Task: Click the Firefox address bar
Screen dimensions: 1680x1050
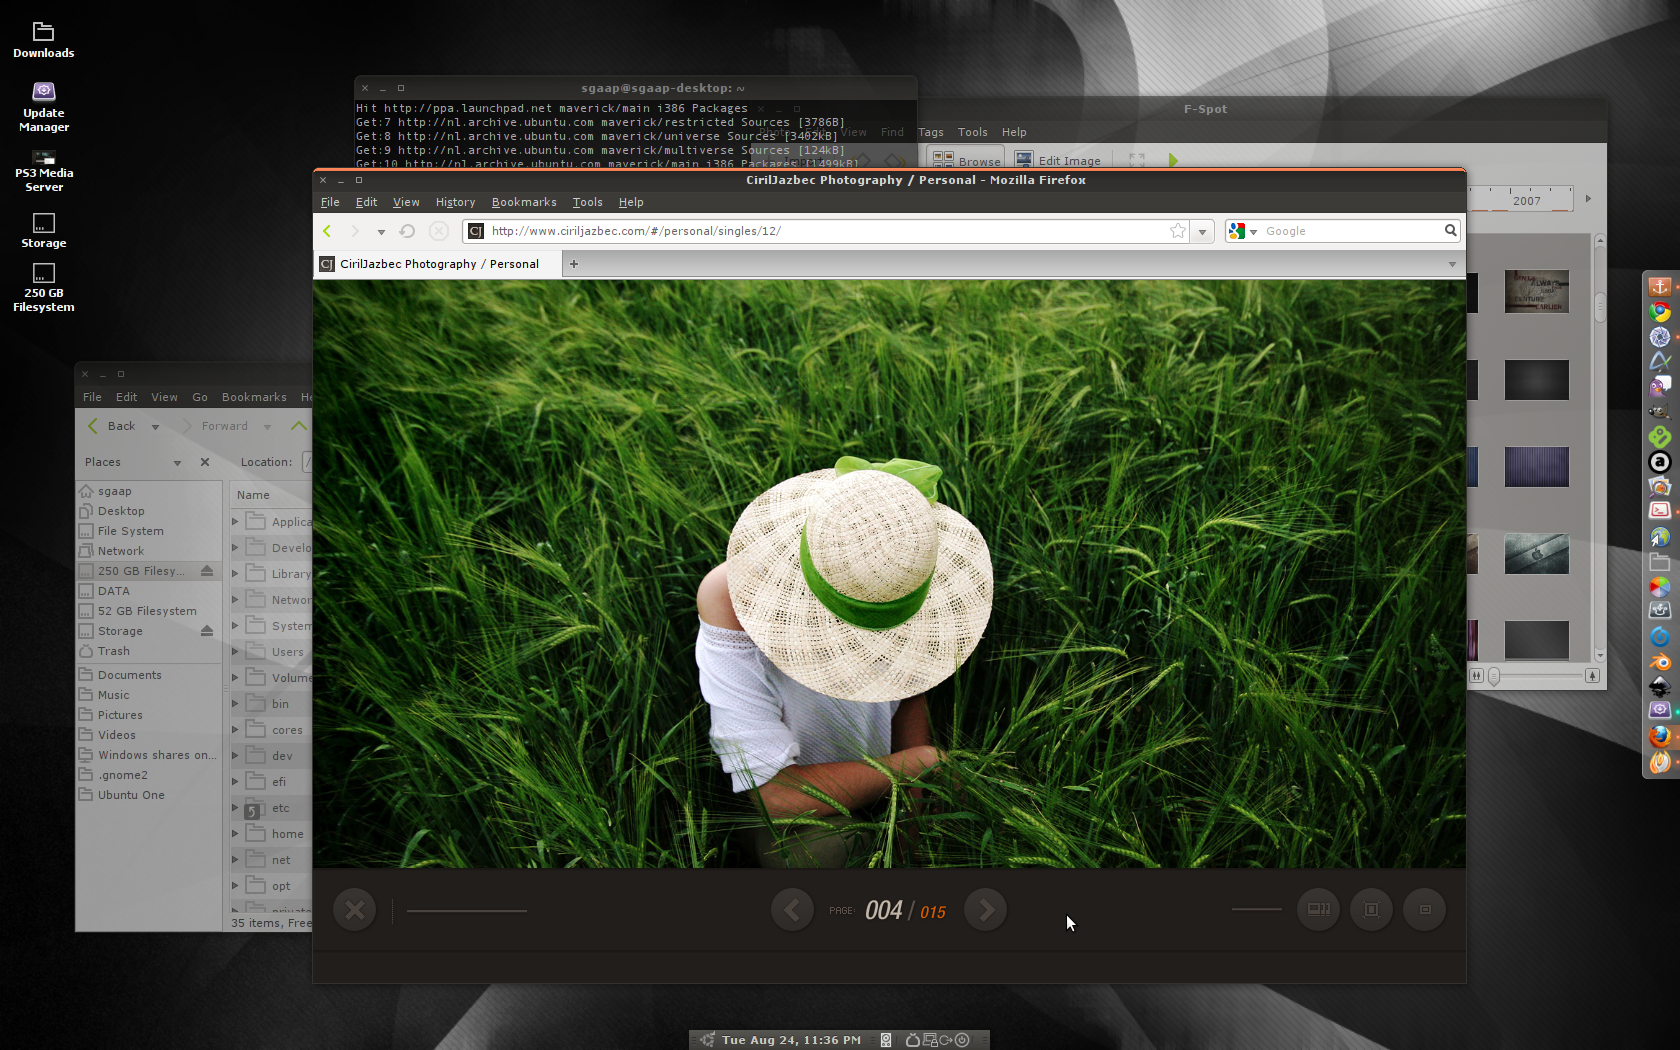Action: (x=825, y=231)
